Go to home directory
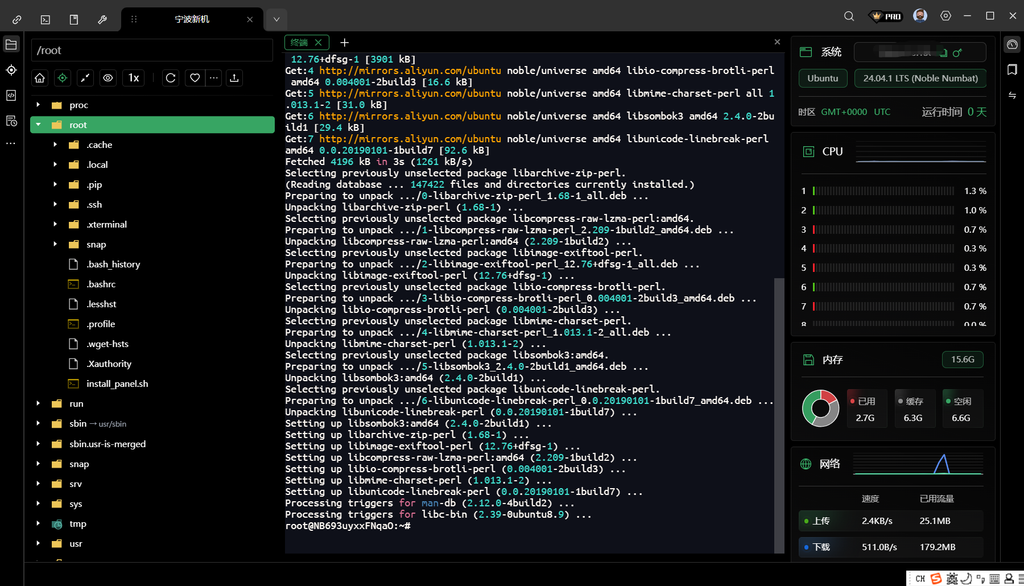 pyautogui.click(x=40, y=78)
